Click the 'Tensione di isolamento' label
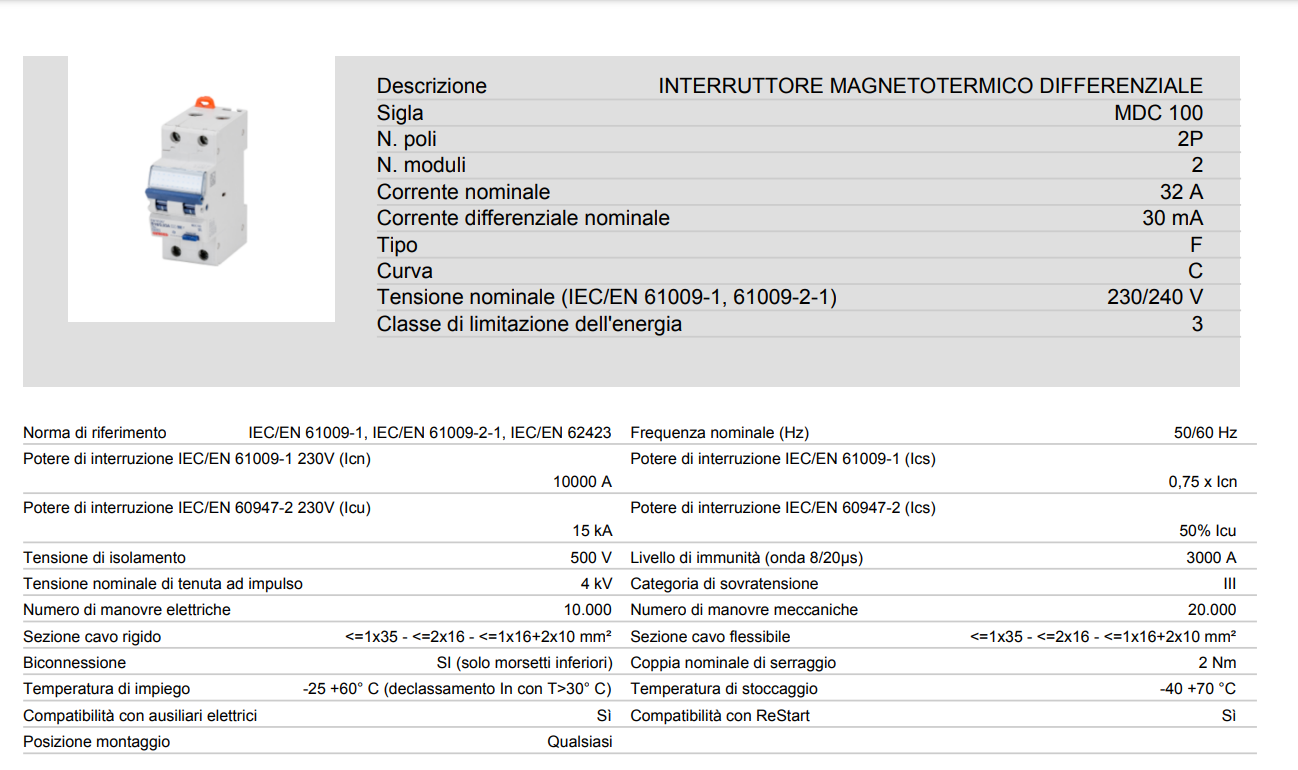This screenshot has width=1298, height=770. (x=104, y=558)
